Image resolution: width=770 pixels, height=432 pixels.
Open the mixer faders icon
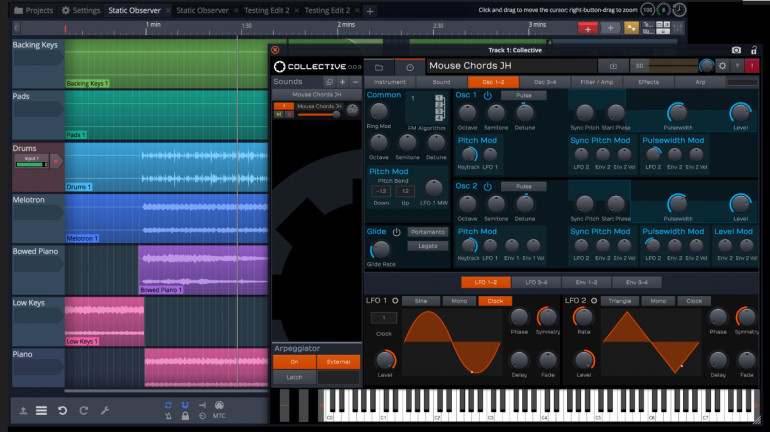point(678,28)
